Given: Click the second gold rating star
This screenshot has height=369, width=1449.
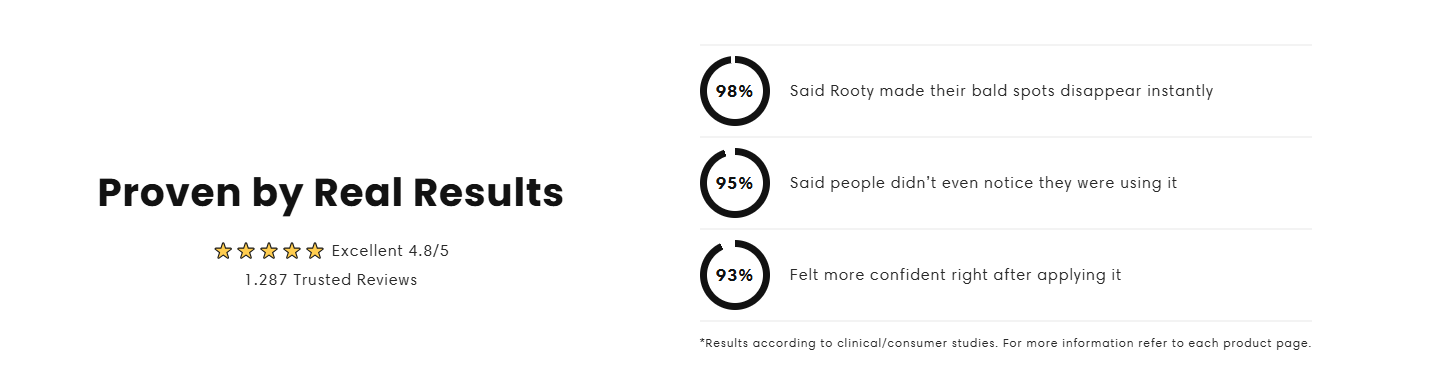Looking at the screenshot, I should pos(246,251).
